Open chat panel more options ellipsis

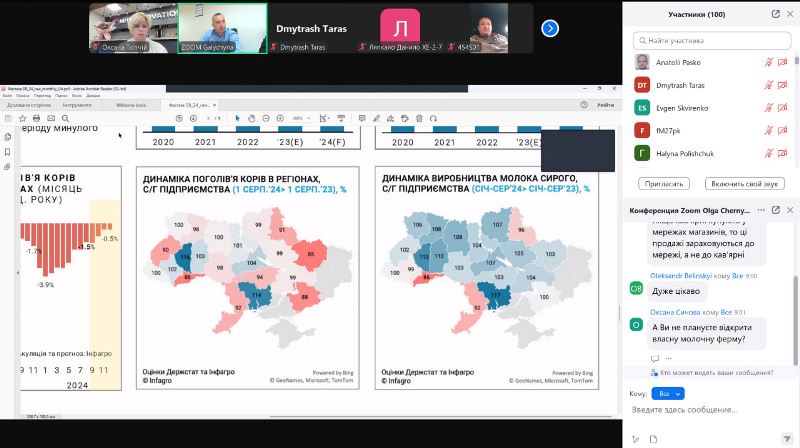(x=761, y=210)
